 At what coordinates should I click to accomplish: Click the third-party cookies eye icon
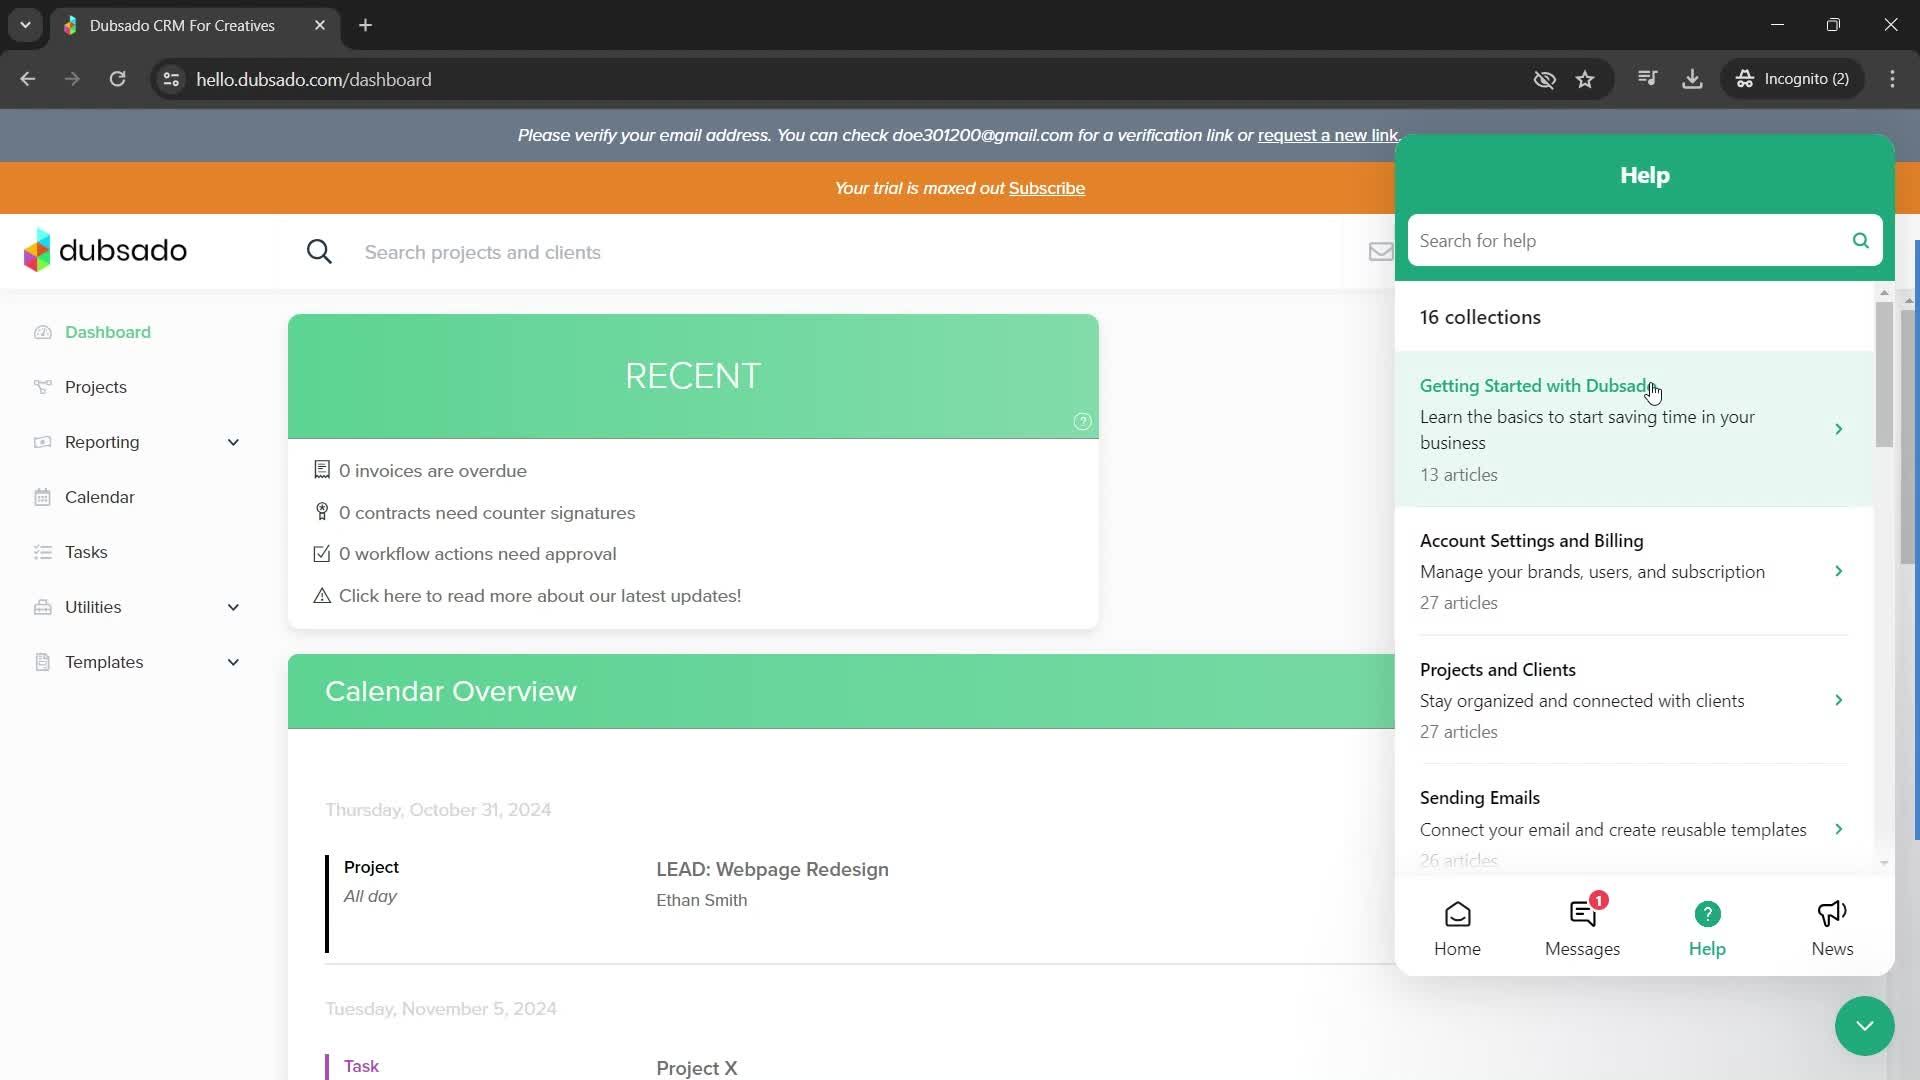tap(1544, 79)
